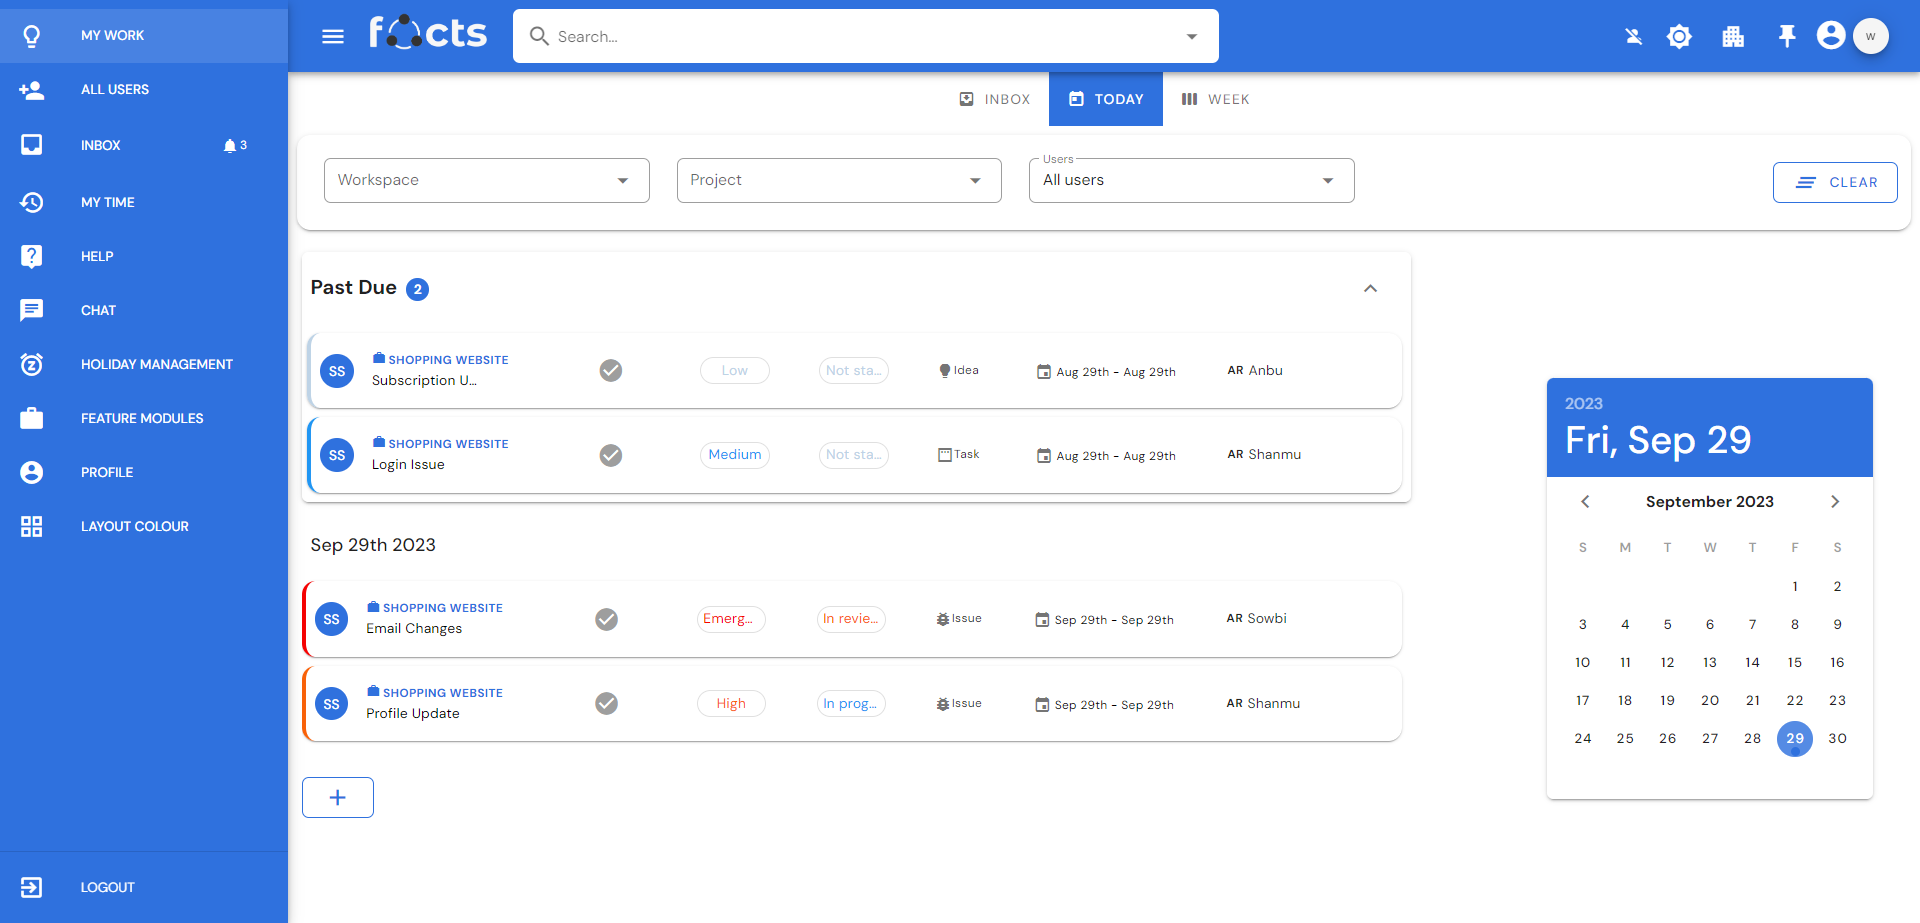Select September 15 on the calendar

(x=1794, y=662)
